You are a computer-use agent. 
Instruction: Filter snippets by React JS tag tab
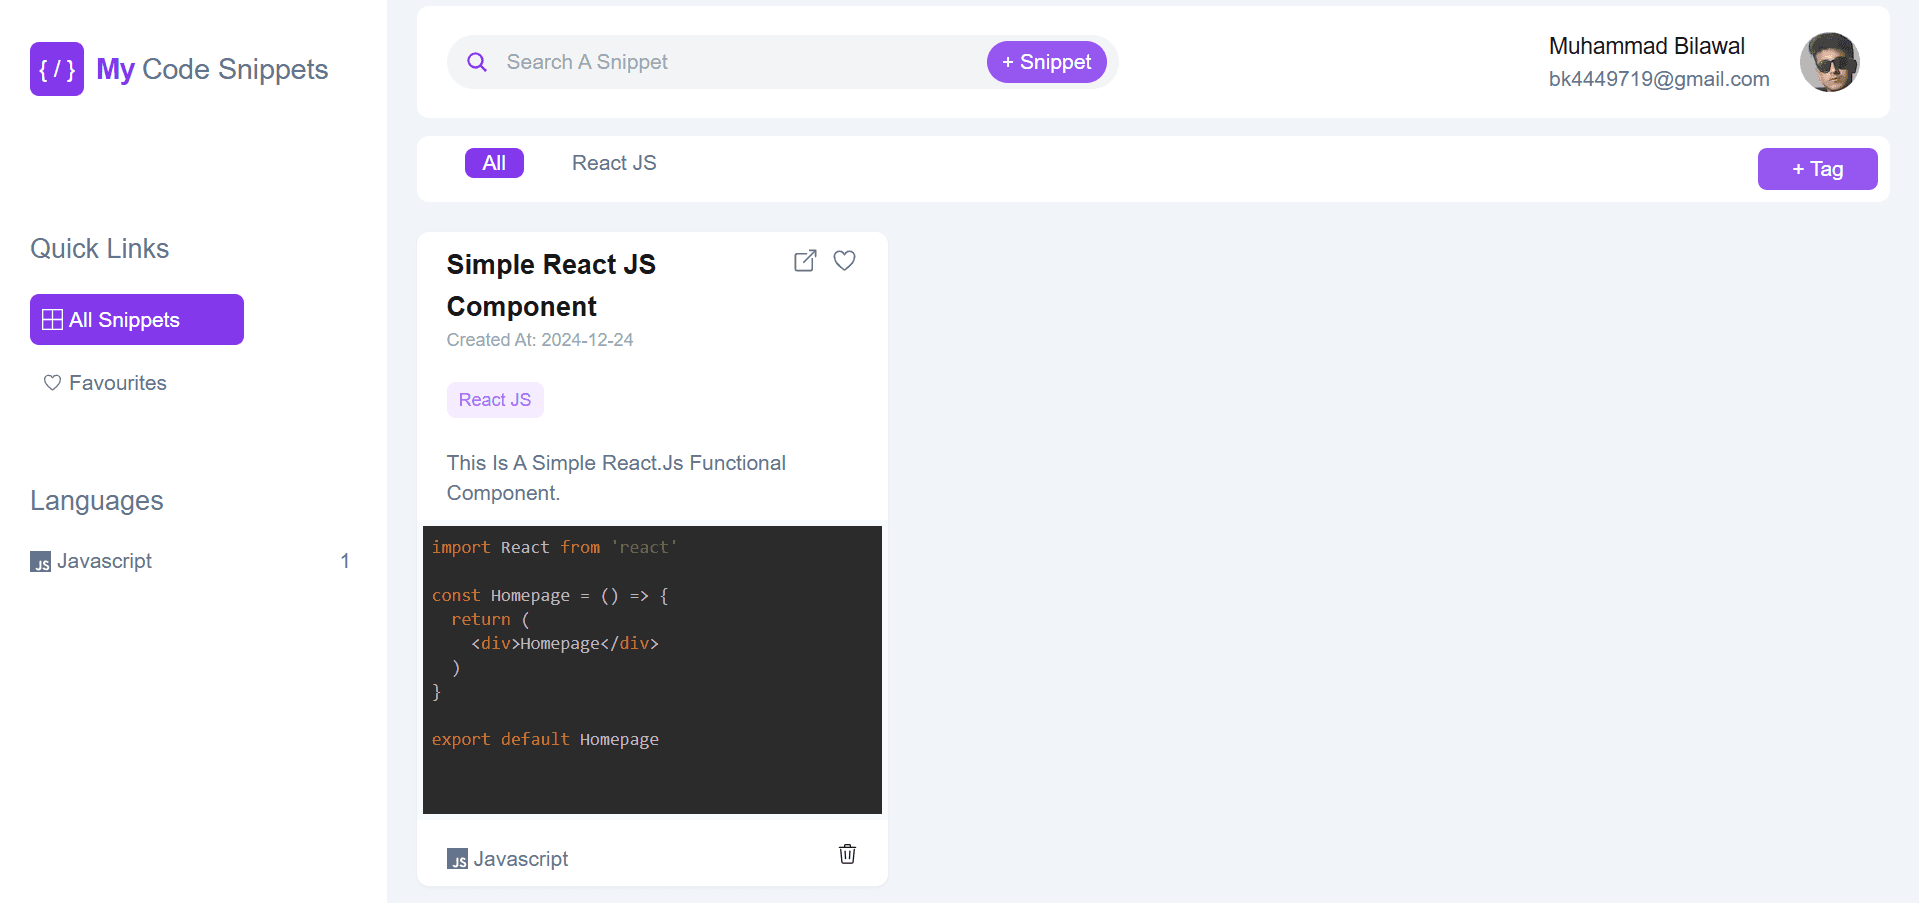614,163
